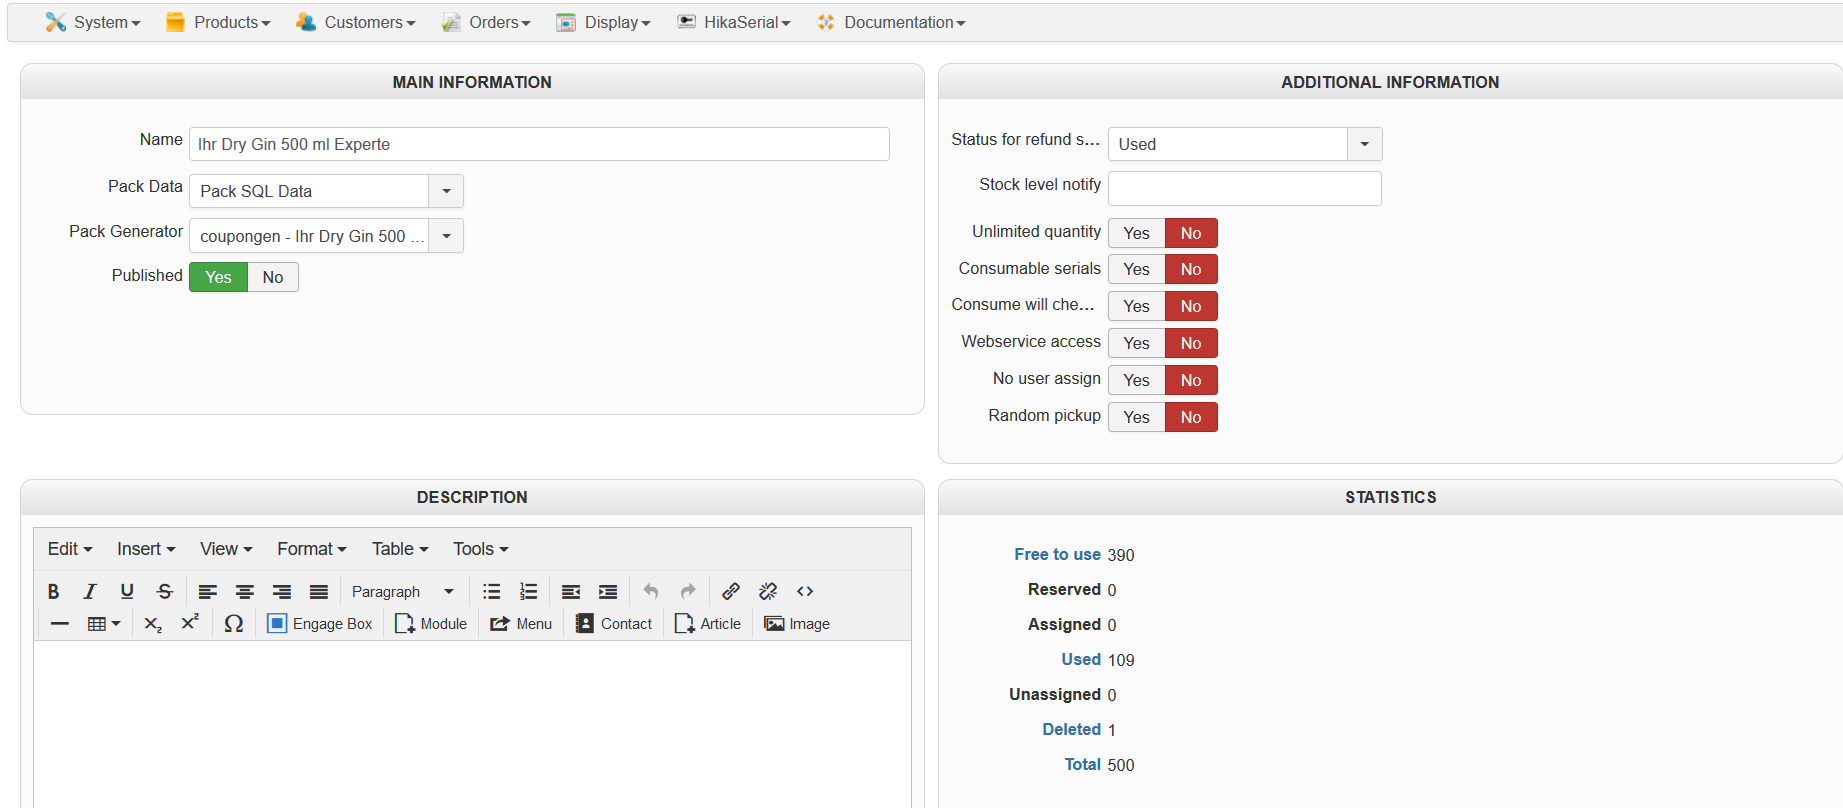
Task: Insert special character (omega)
Action: click(234, 624)
